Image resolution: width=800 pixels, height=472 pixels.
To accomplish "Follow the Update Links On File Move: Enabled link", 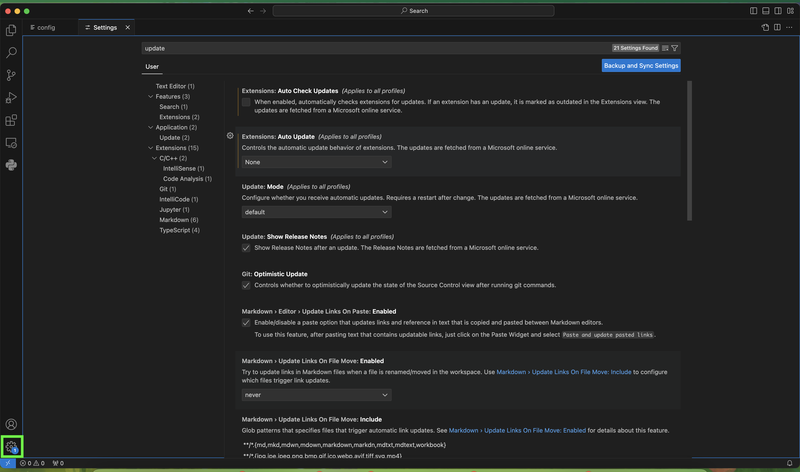I will (517, 431).
